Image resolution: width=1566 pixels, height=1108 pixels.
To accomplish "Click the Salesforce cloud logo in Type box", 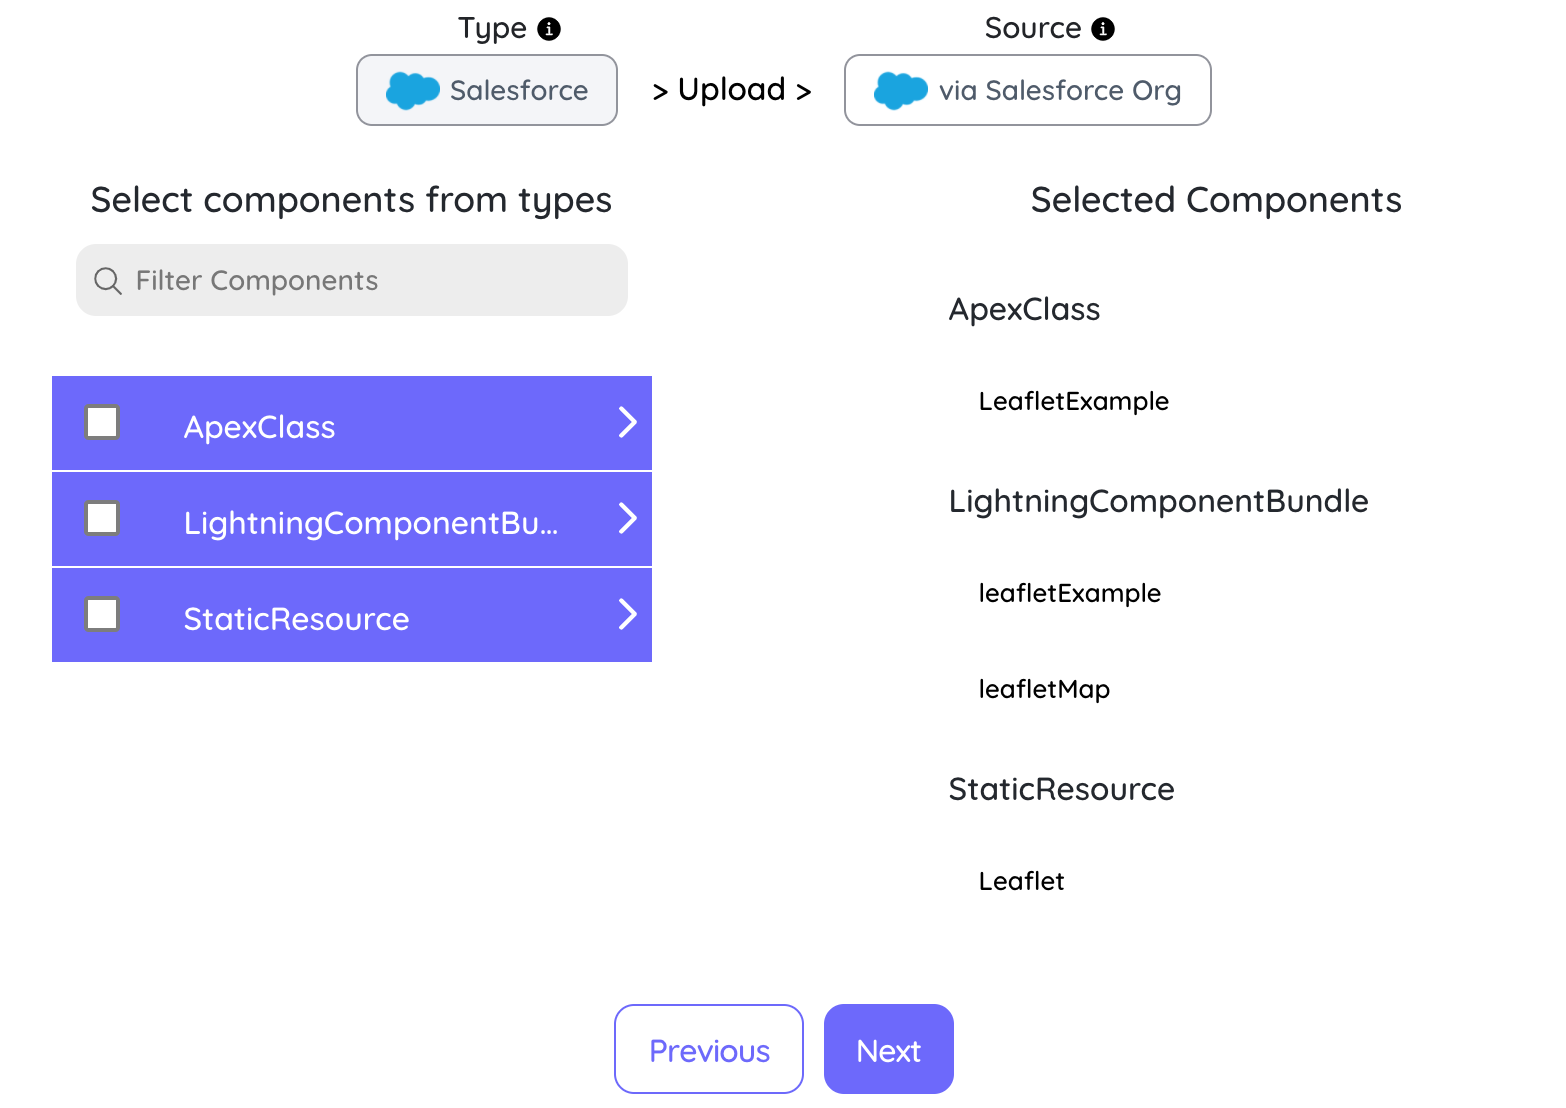I will pyautogui.click(x=412, y=90).
